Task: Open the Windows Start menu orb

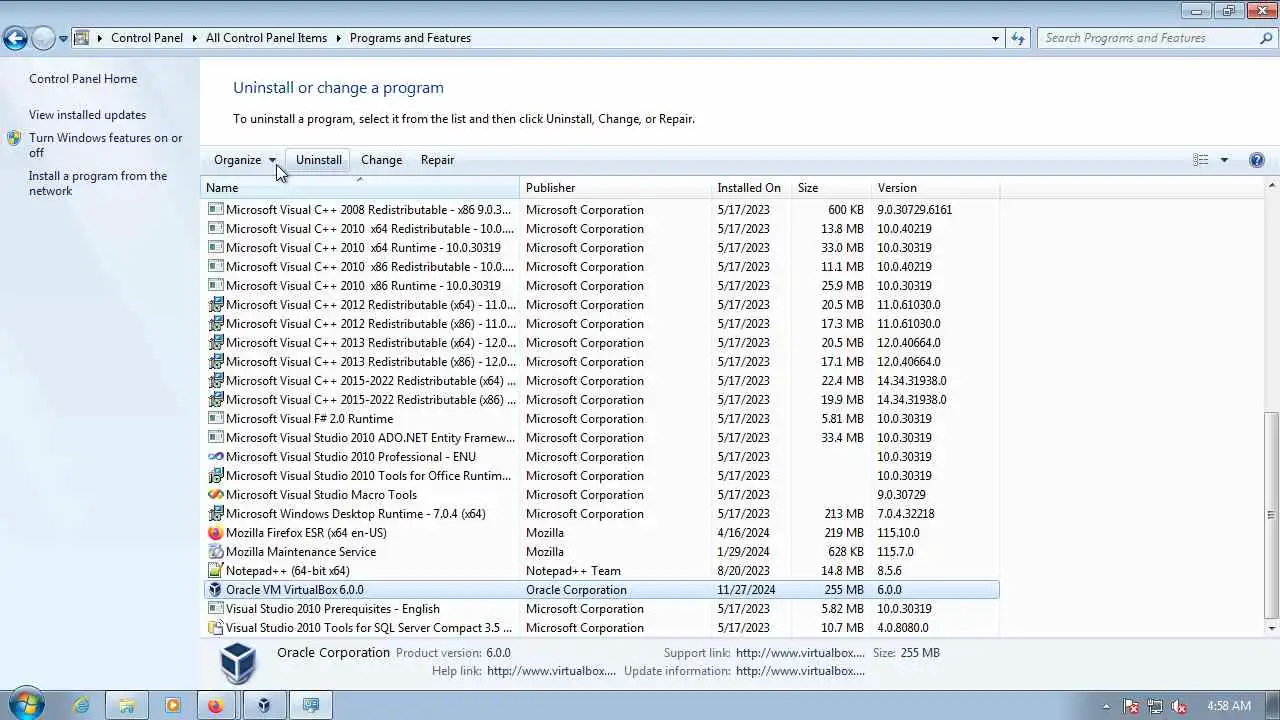Action: (25, 705)
